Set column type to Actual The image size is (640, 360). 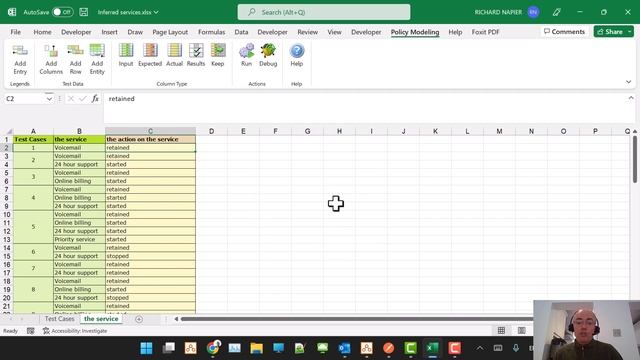[x=174, y=55]
